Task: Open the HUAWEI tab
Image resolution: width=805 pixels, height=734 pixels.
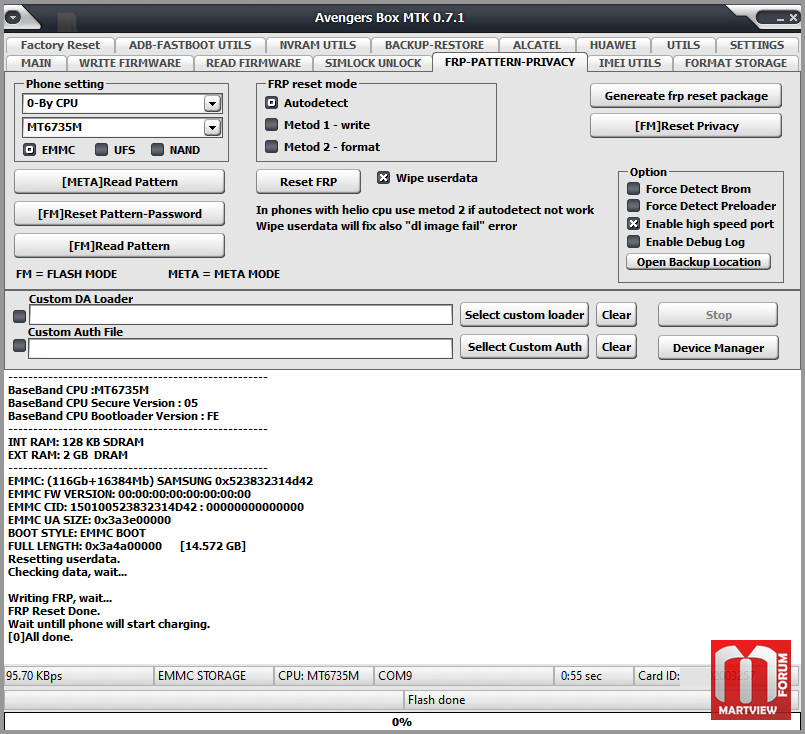Action: click(x=613, y=45)
